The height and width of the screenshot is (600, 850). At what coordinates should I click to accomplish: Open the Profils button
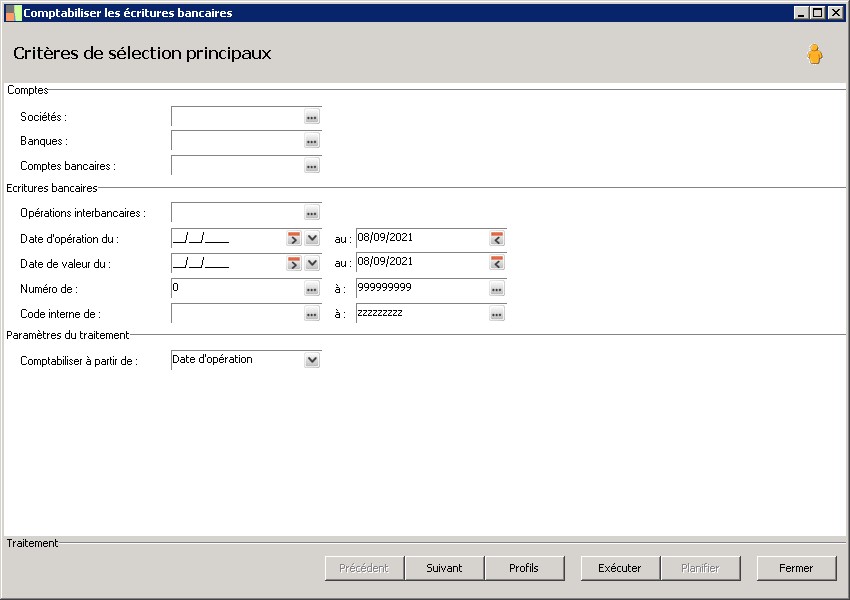coord(523,568)
